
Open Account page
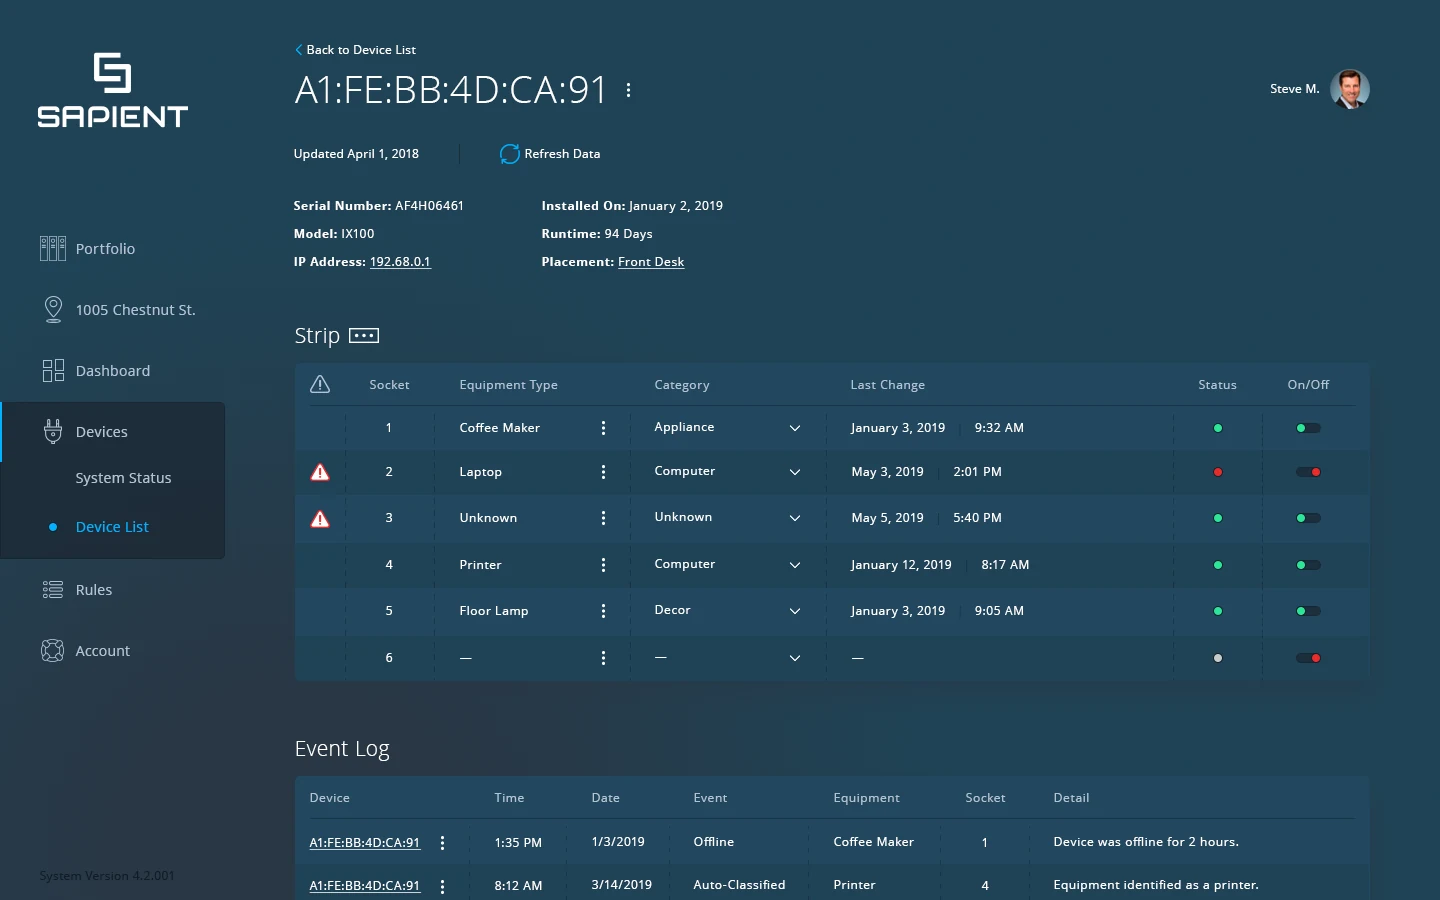[103, 651]
